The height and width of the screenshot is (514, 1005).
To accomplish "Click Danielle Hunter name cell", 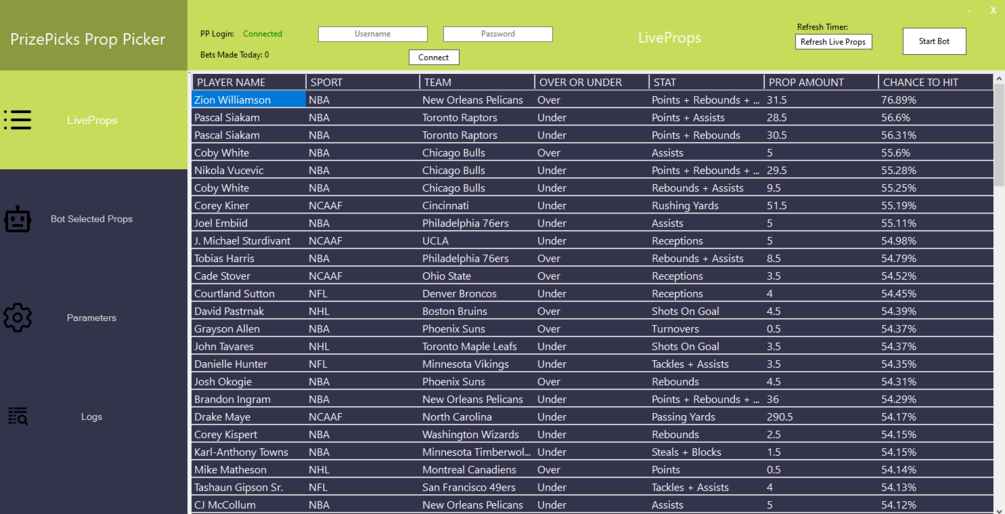I will coord(249,364).
